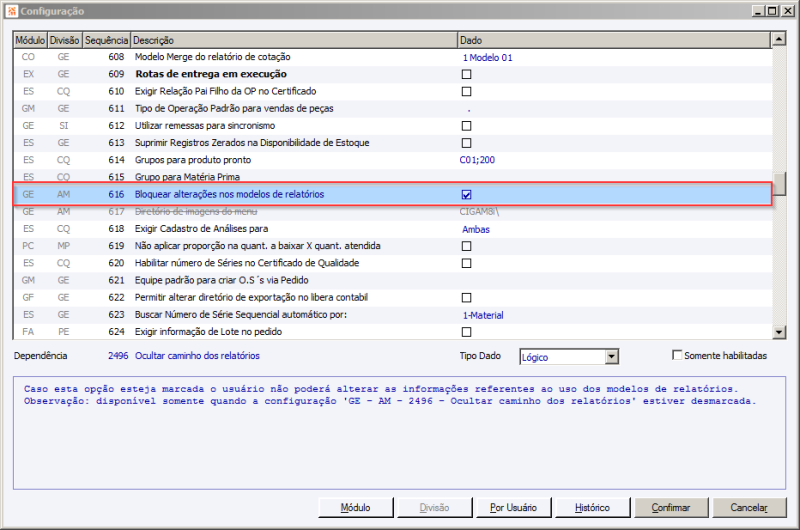Click the vertical scrollbar thumb
Image resolution: width=800 pixels, height=530 pixels.
[x=779, y=184]
